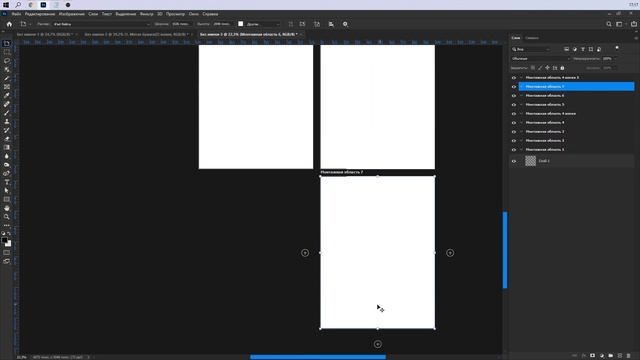This screenshot has width=640, height=360.
Task: Expand the Монтажная область 7 group
Action: (x=521, y=87)
